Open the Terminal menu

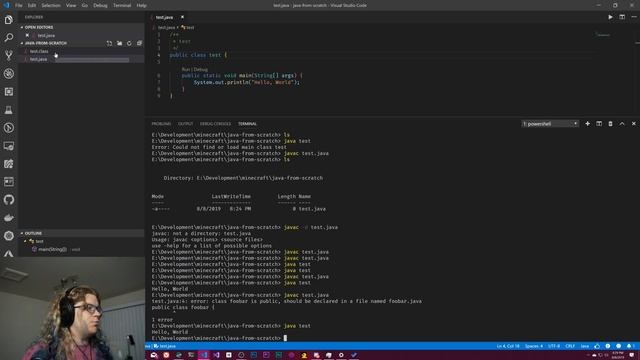pos(122,5)
